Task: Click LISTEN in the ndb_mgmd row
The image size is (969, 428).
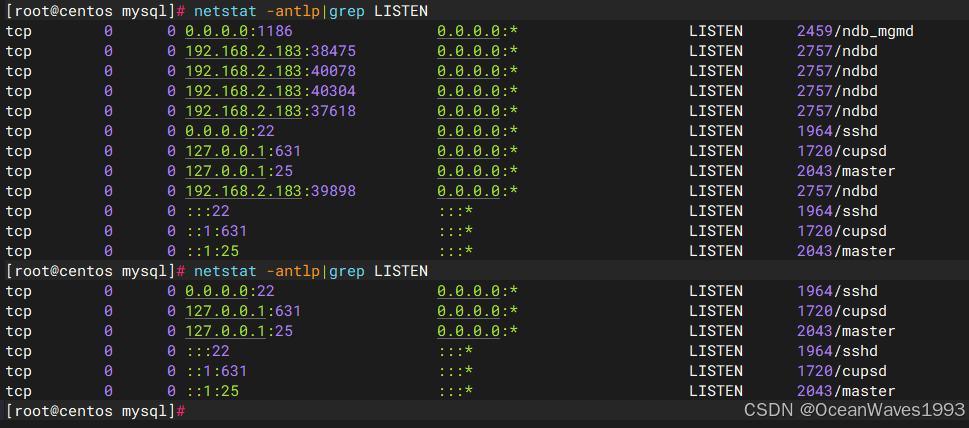Action: [716, 31]
